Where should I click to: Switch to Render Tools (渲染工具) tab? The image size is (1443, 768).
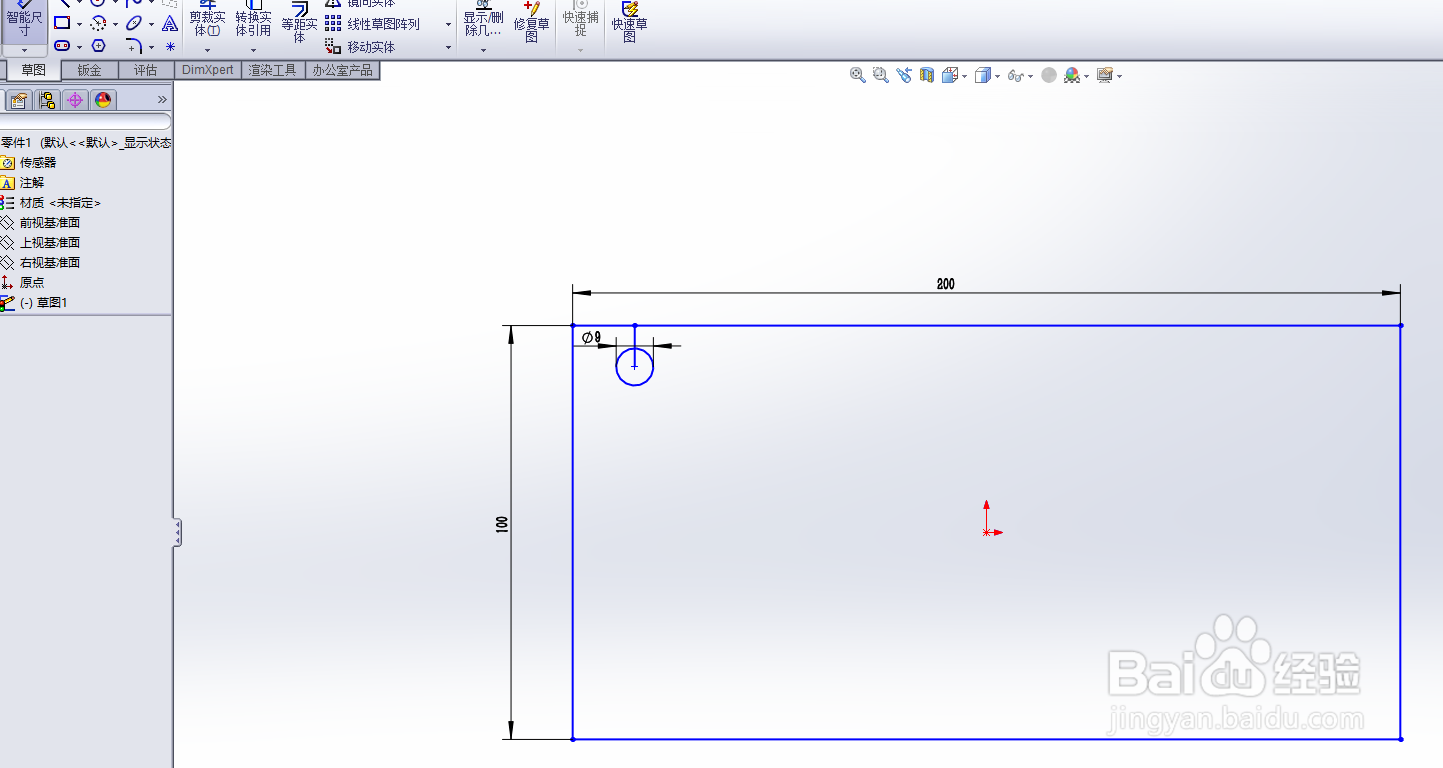click(273, 70)
